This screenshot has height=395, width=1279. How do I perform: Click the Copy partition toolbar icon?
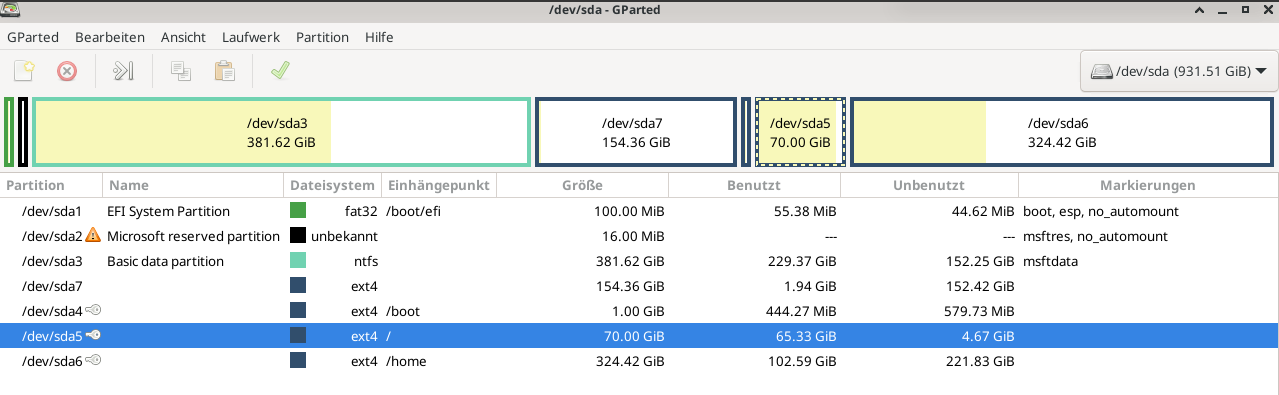181,71
